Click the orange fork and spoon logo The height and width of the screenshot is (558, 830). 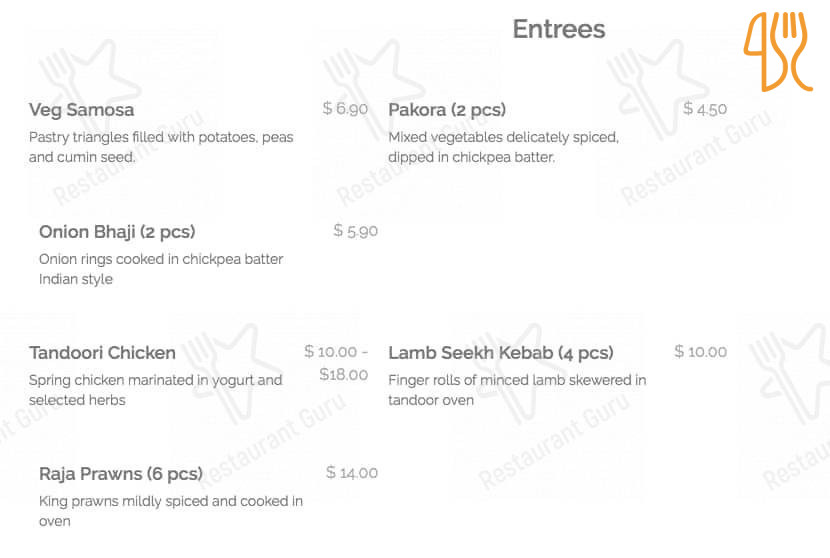pos(778,51)
